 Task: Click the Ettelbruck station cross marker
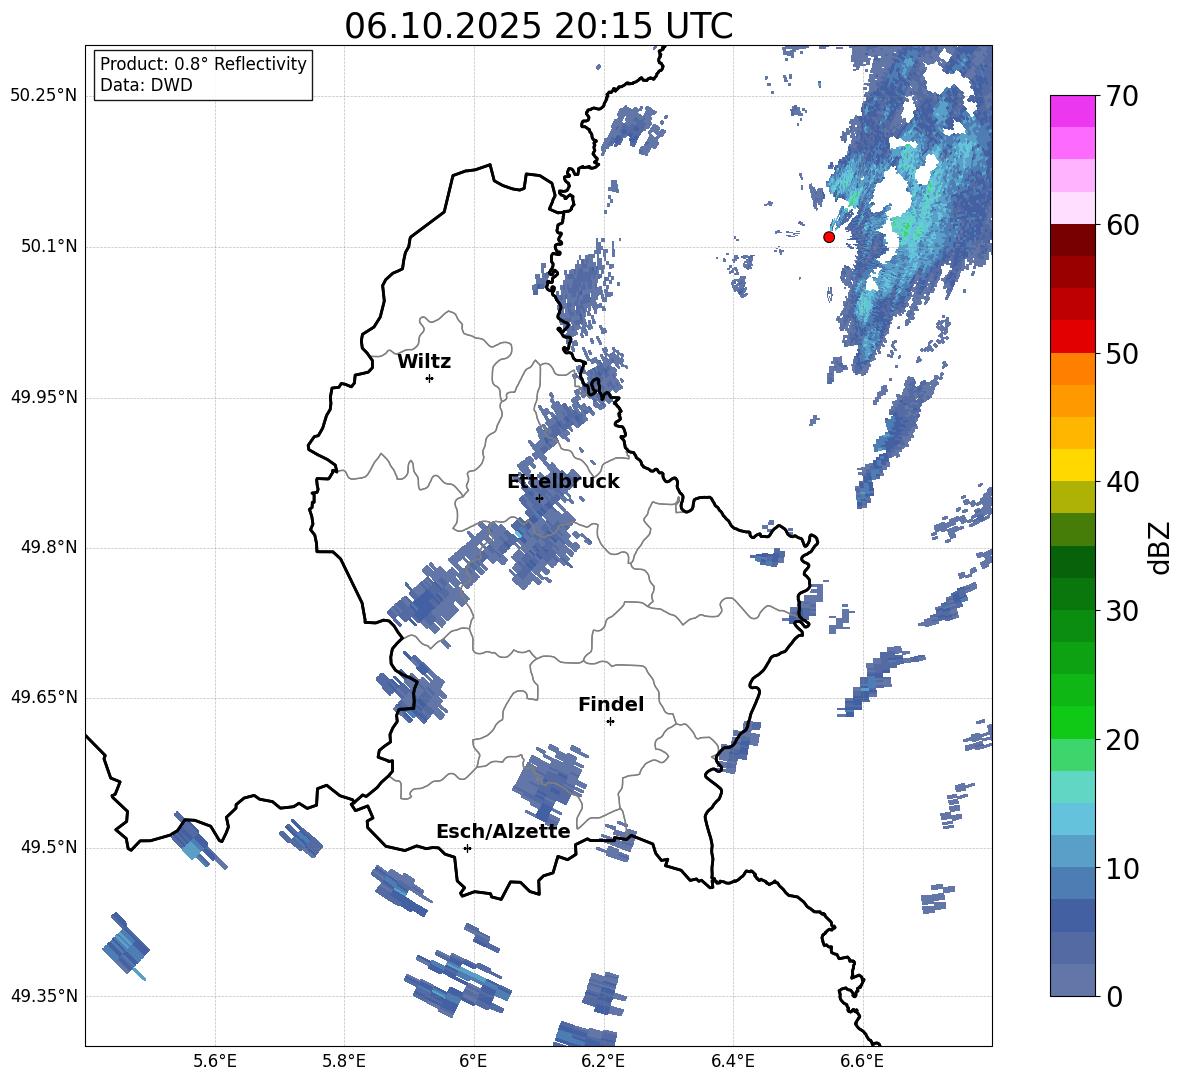coord(539,498)
